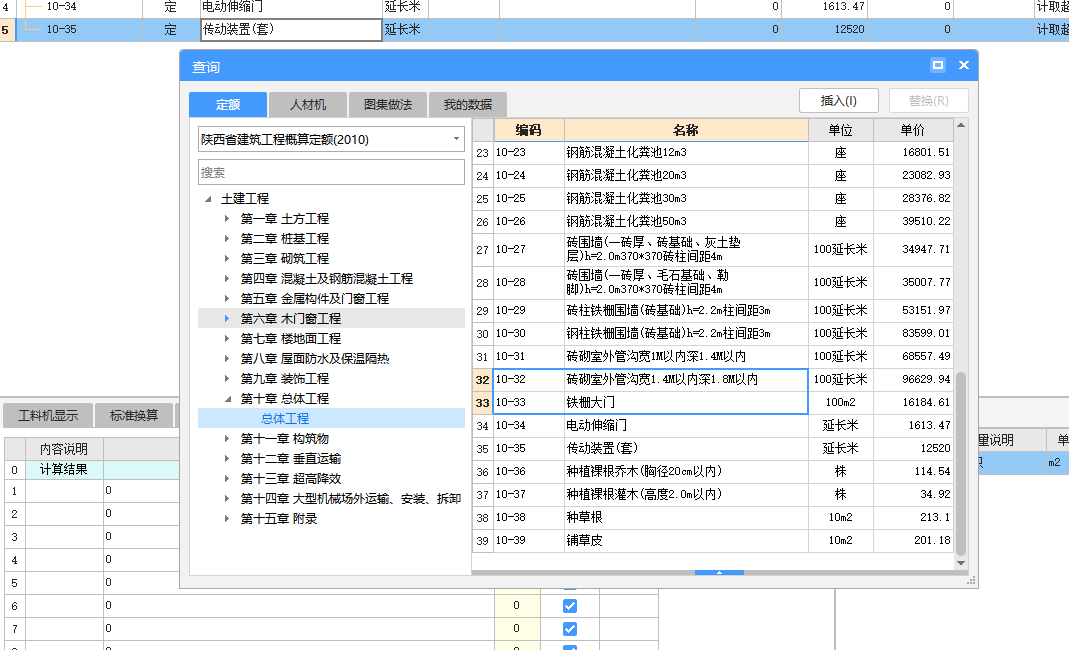Click the 单位 column header
1069x650 pixels.
tap(841, 130)
